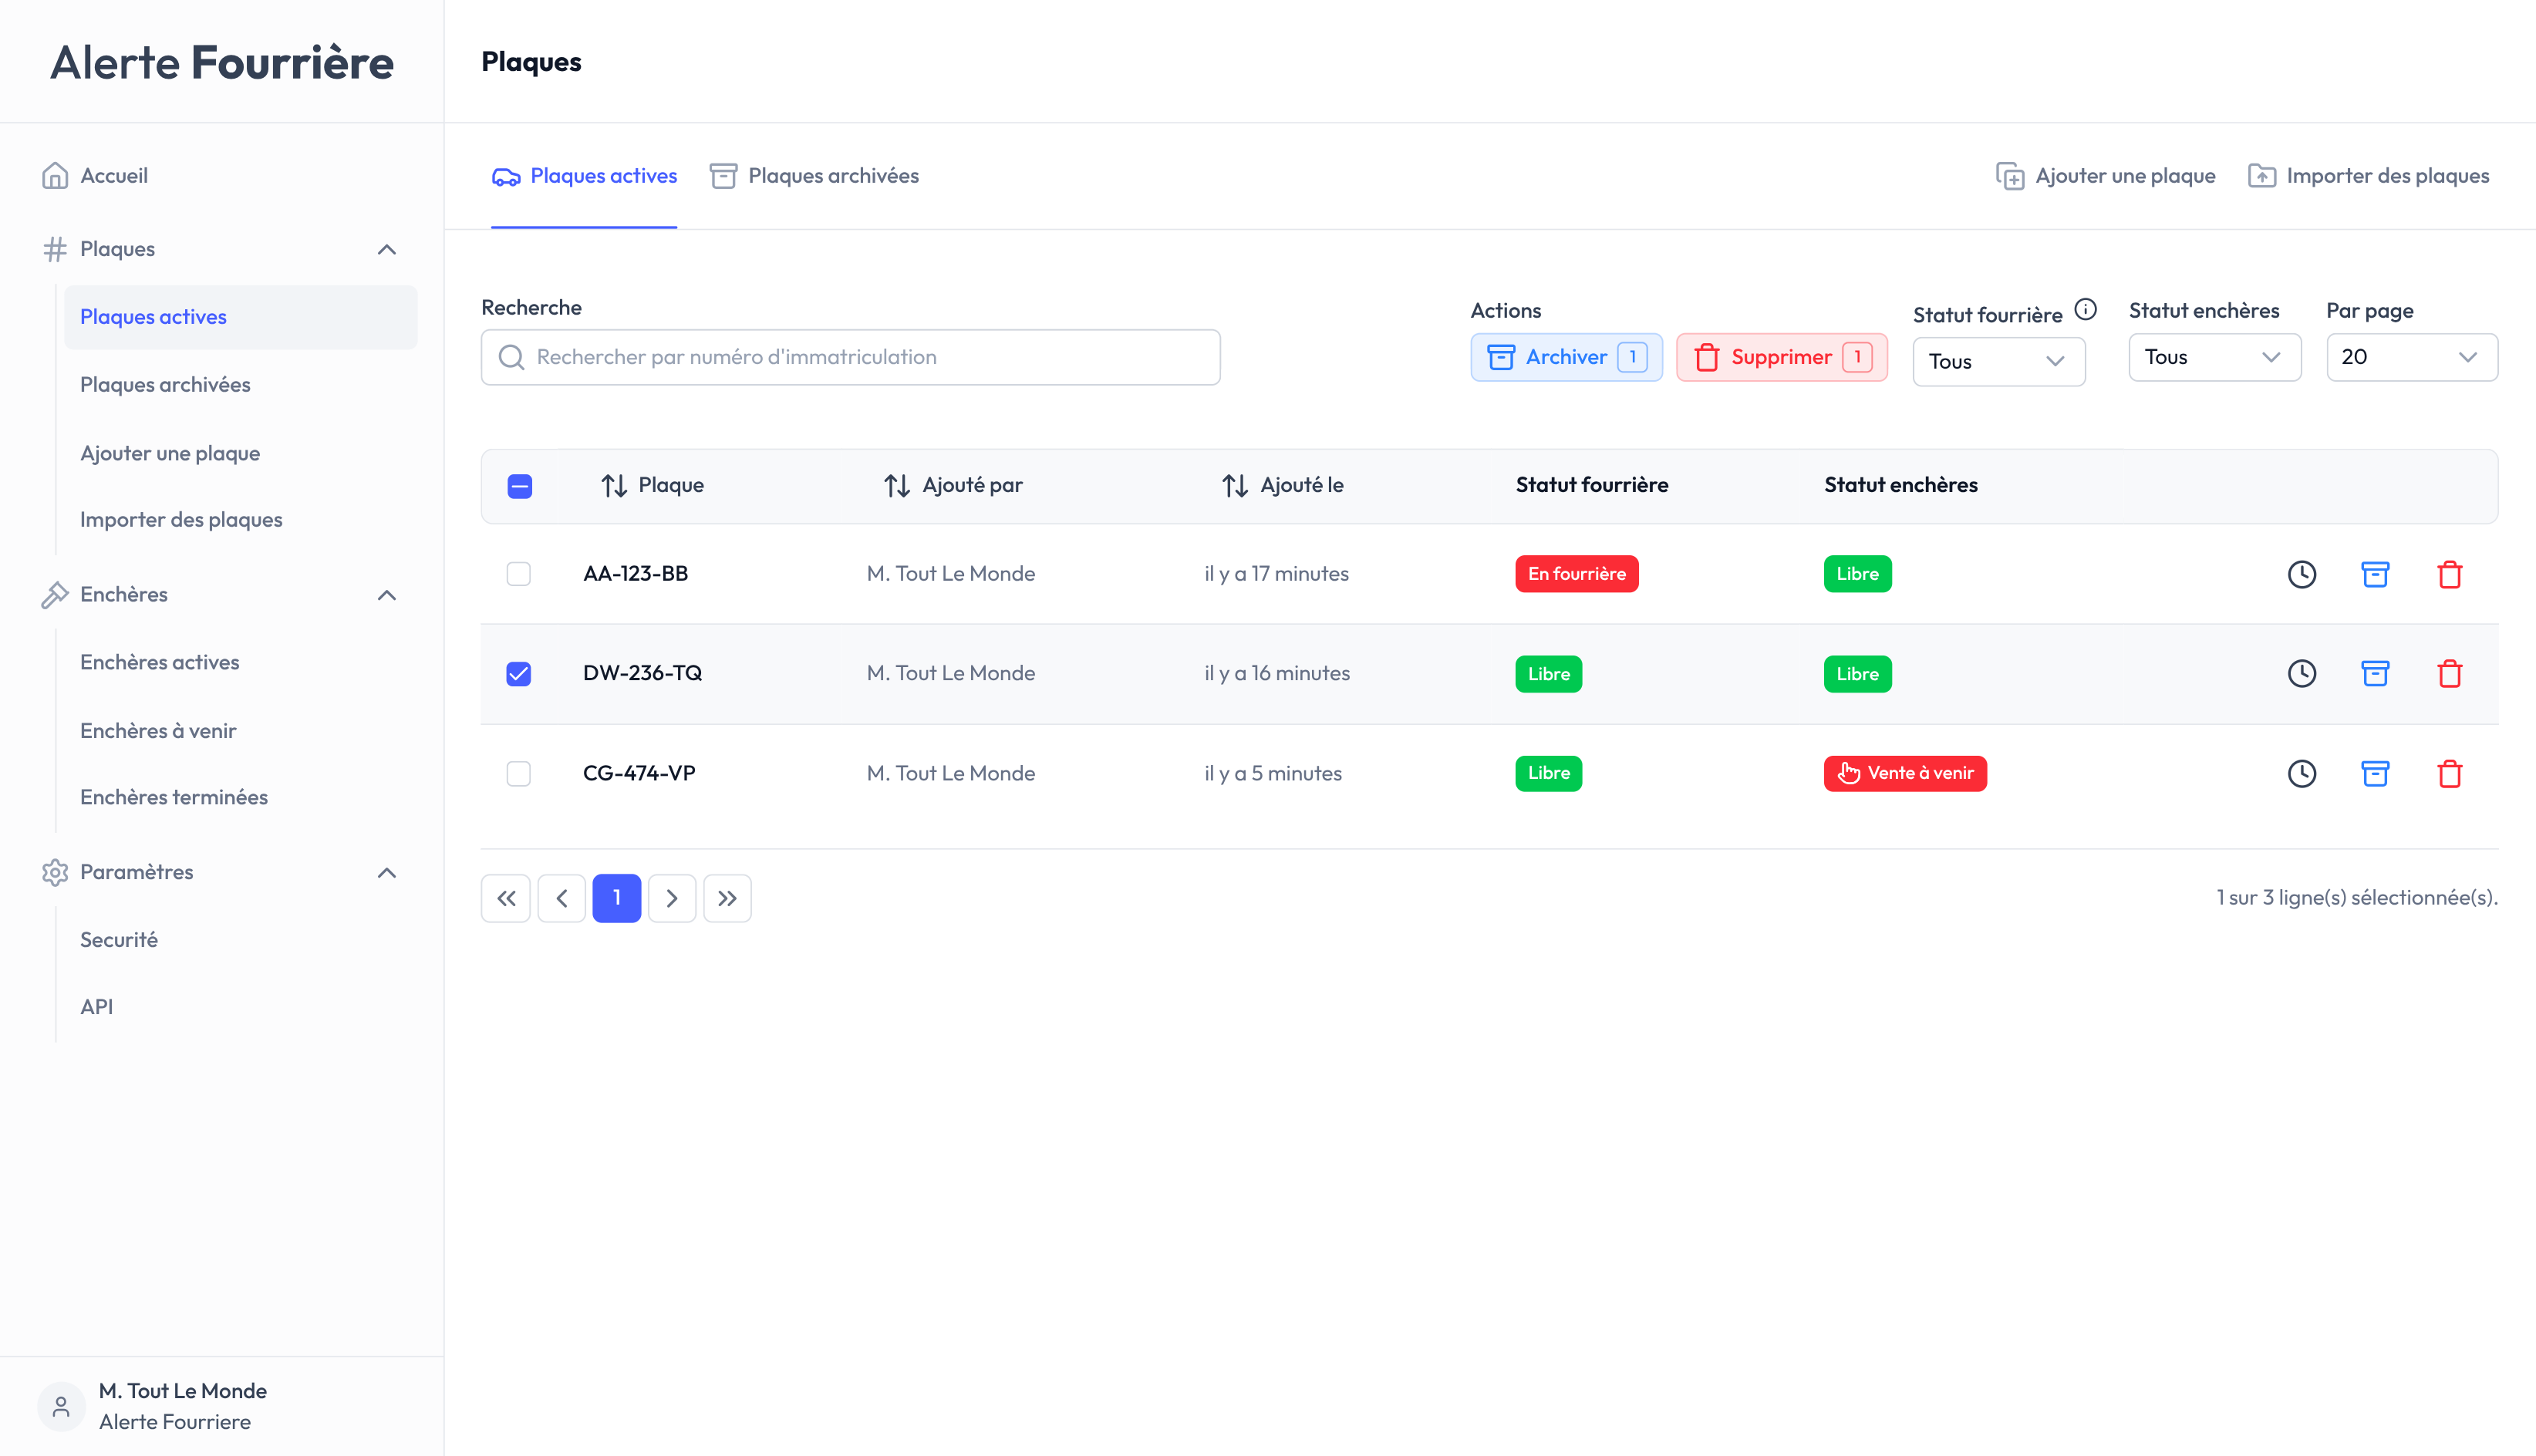
Task: Click the history clock icon for CG-474-VP
Action: (x=2301, y=773)
